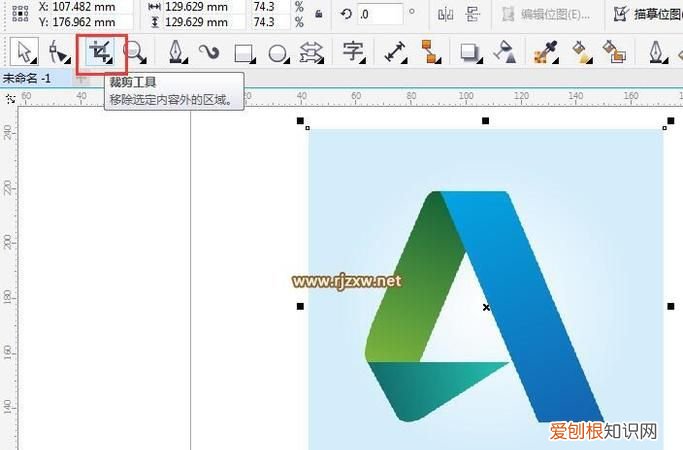This screenshot has width=683, height=450.
Task: Activate the Crop tool
Action: (99, 52)
